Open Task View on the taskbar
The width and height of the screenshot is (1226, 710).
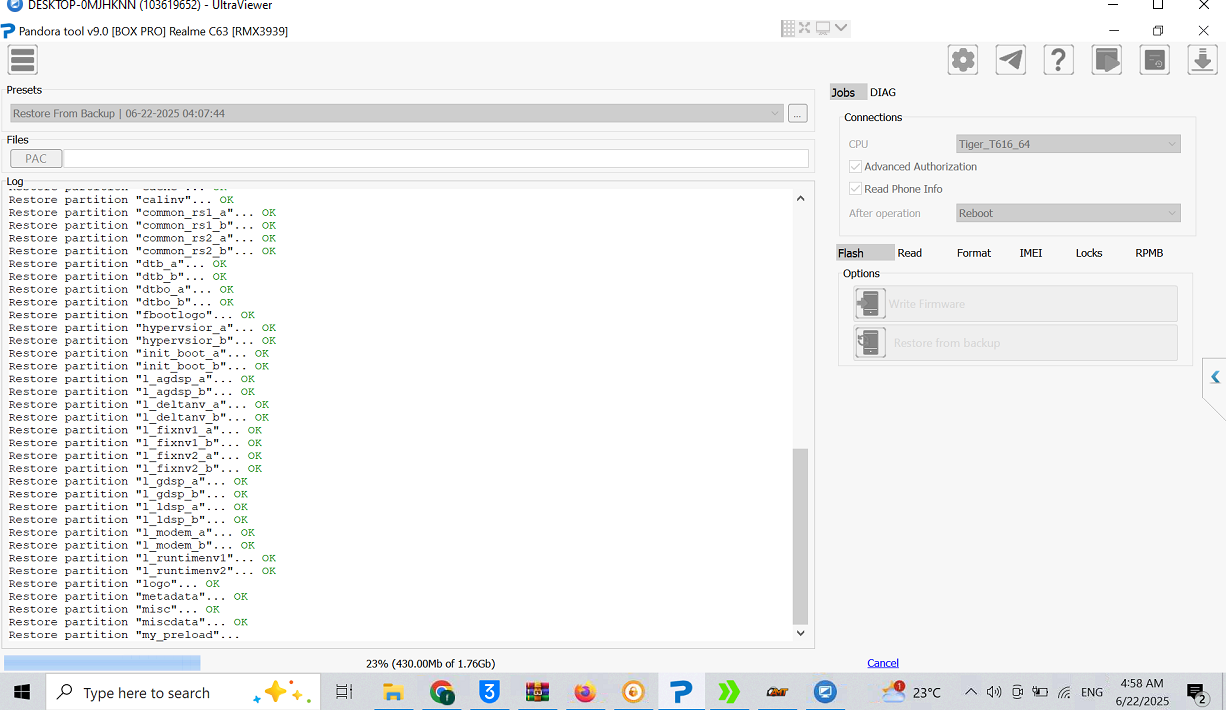coord(344,692)
